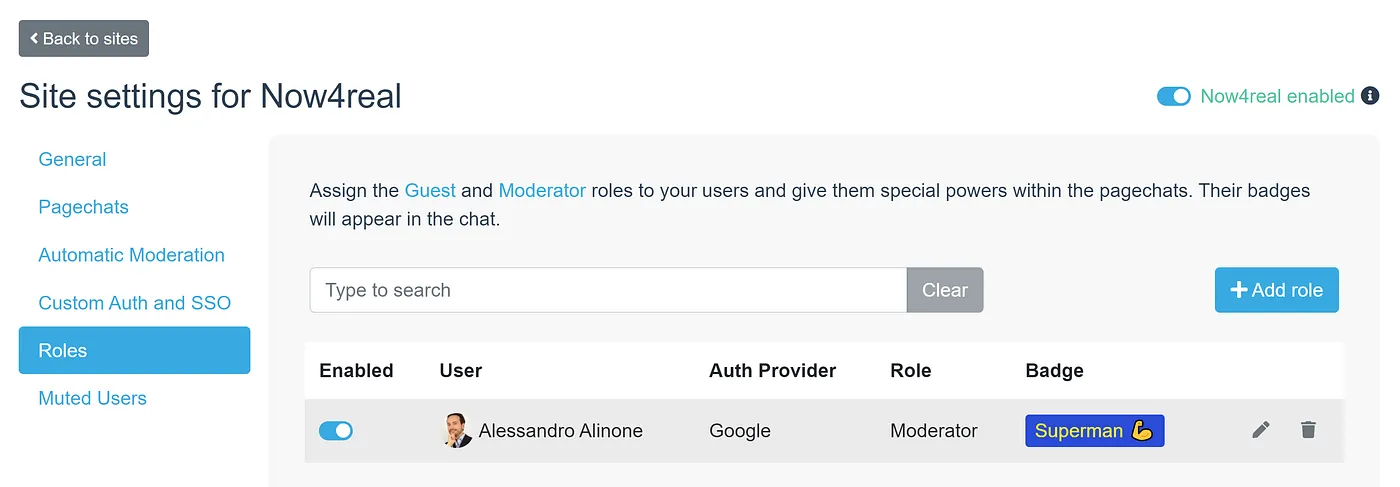Image resolution: width=1400 pixels, height=487 pixels.
Task: Switch to Automatic Moderation settings
Action: click(x=131, y=255)
